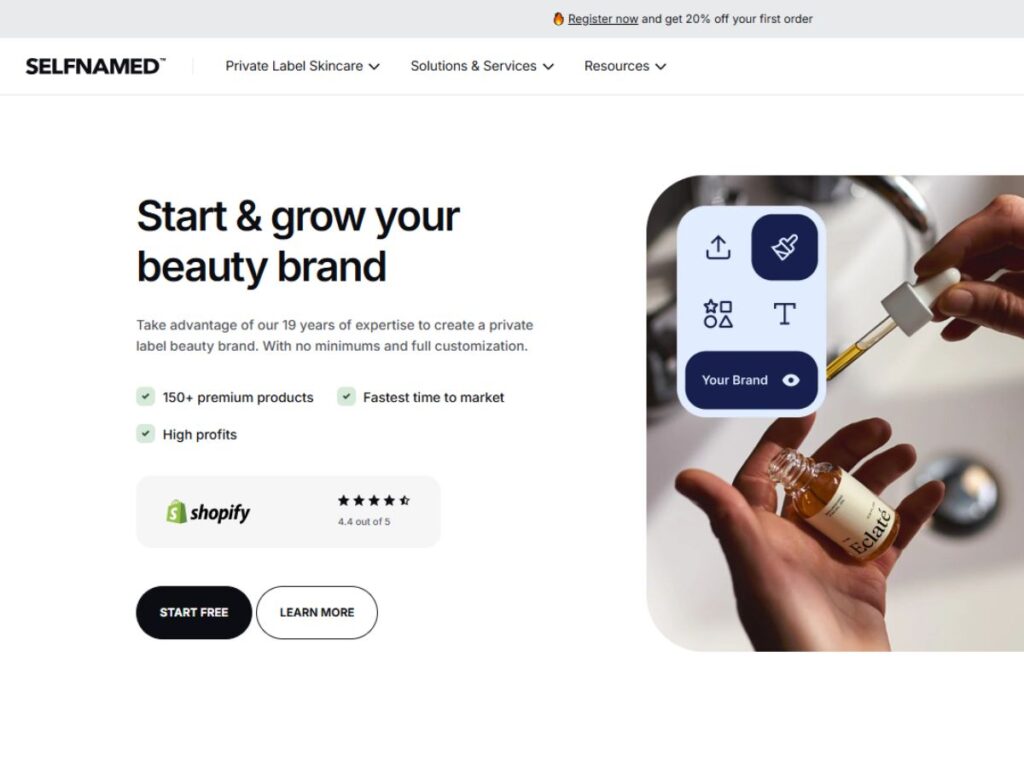
Task: Select the text T icon
Action: [x=784, y=314]
